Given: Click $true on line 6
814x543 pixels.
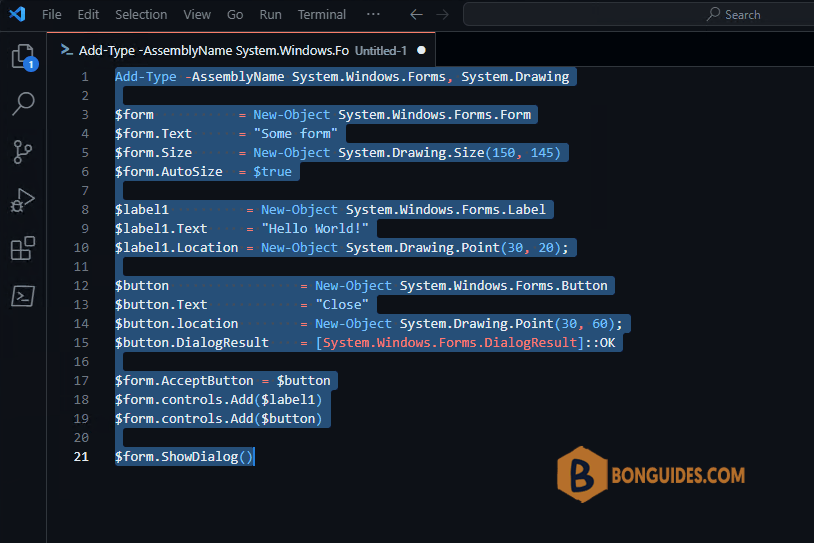Looking at the screenshot, I should pyautogui.click(x=273, y=172).
